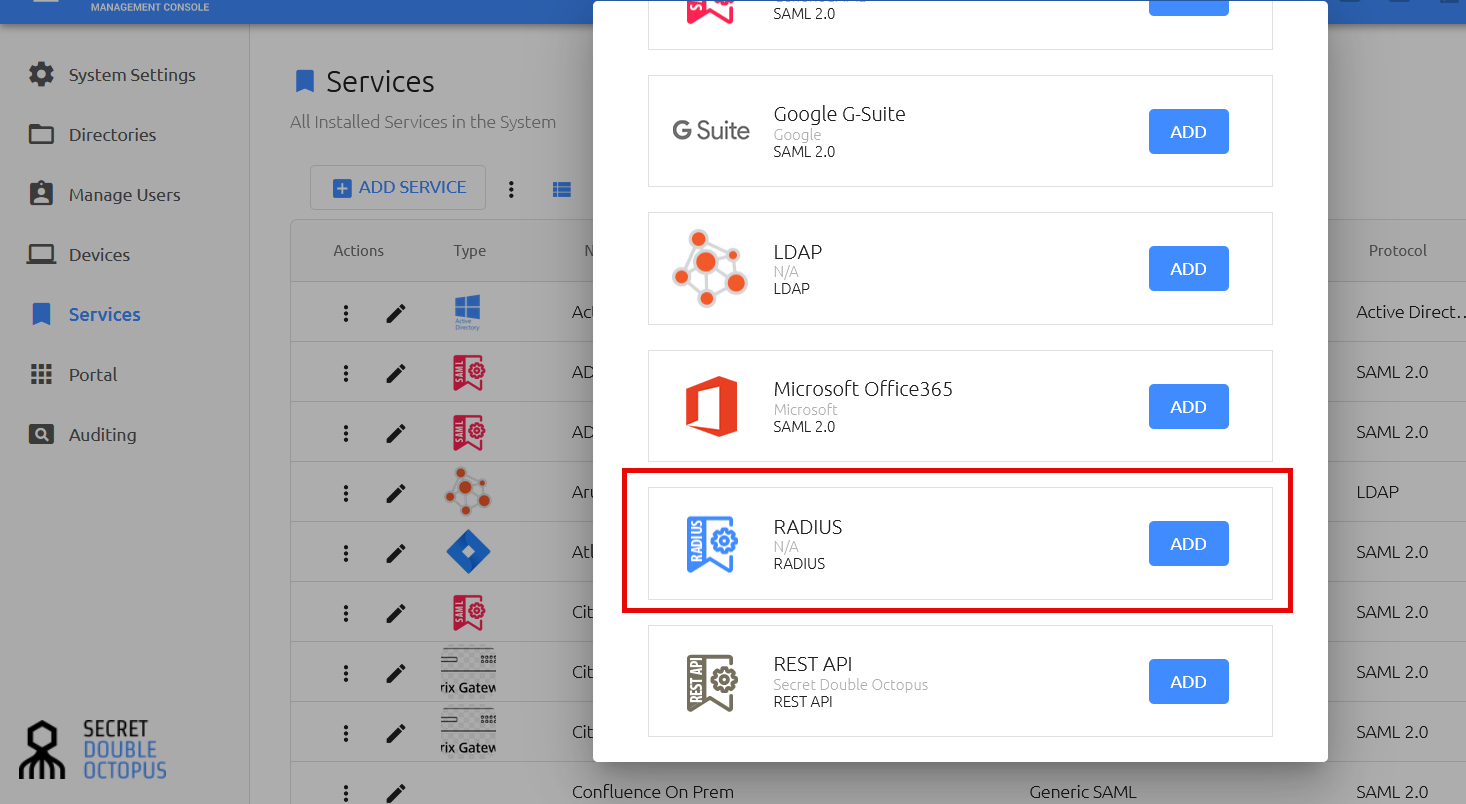1466x804 pixels.
Task: Click the REST API service icon
Action: tap(711, 682)
